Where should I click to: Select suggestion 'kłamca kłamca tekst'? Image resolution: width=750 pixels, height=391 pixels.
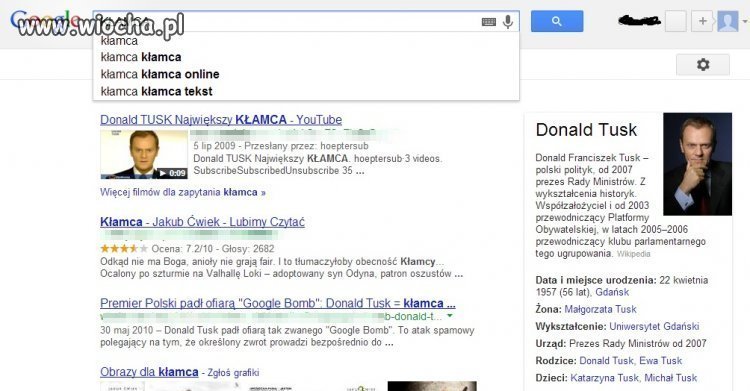click(x=156, y=91)
